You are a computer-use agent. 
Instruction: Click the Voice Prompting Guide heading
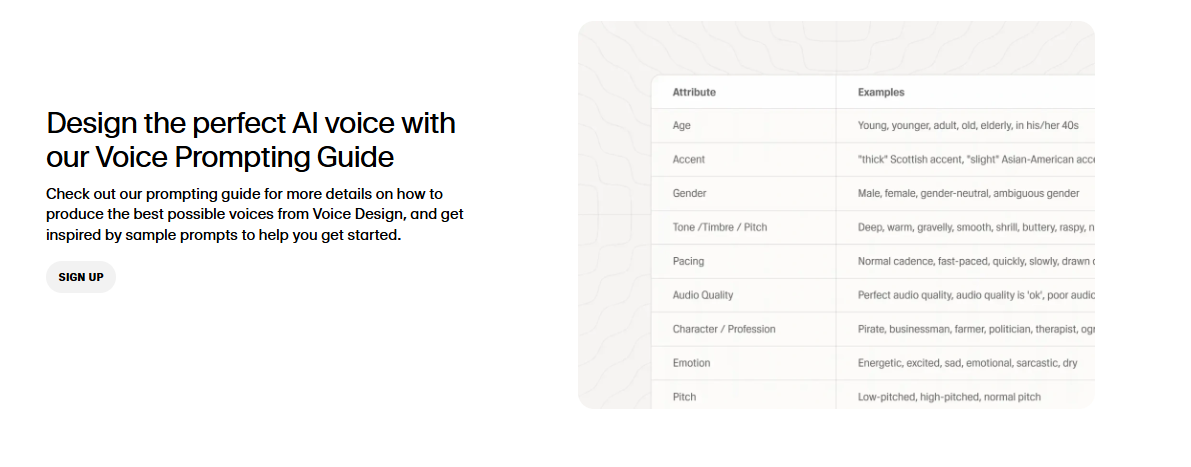[251, 140]
